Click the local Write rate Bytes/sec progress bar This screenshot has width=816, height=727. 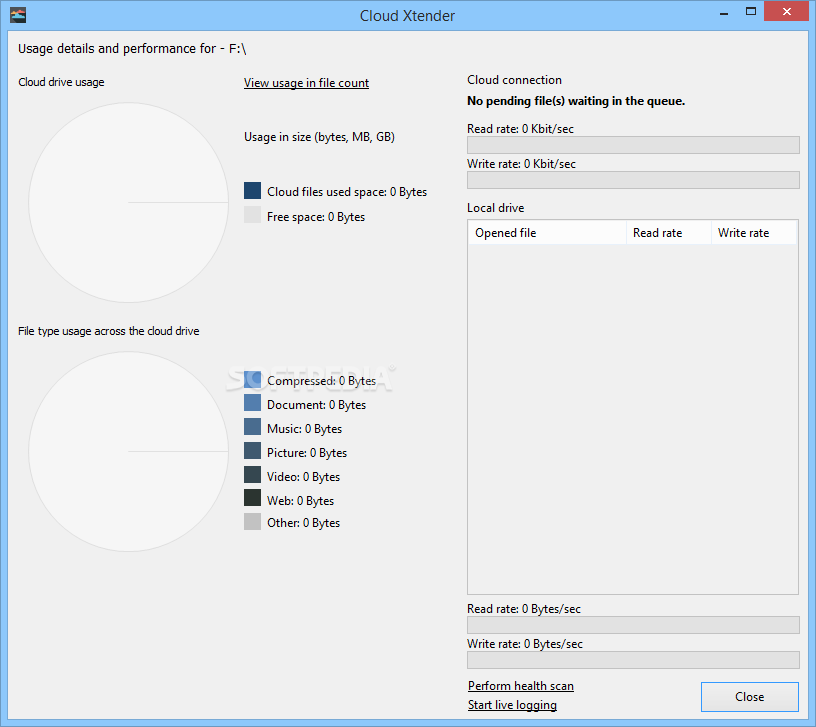633,660
